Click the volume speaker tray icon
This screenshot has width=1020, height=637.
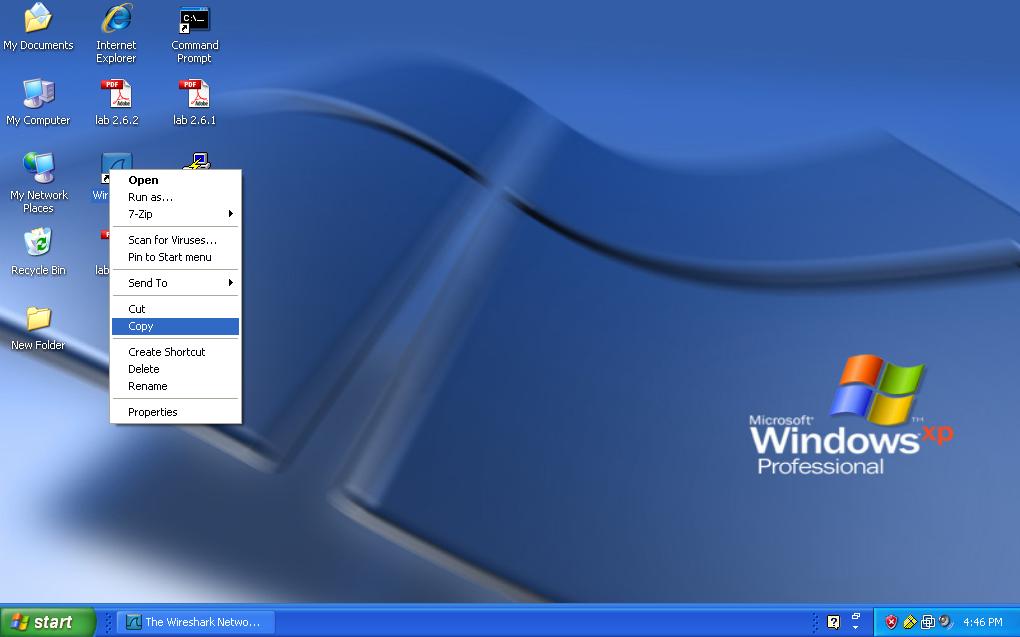(x=945, y=622)
